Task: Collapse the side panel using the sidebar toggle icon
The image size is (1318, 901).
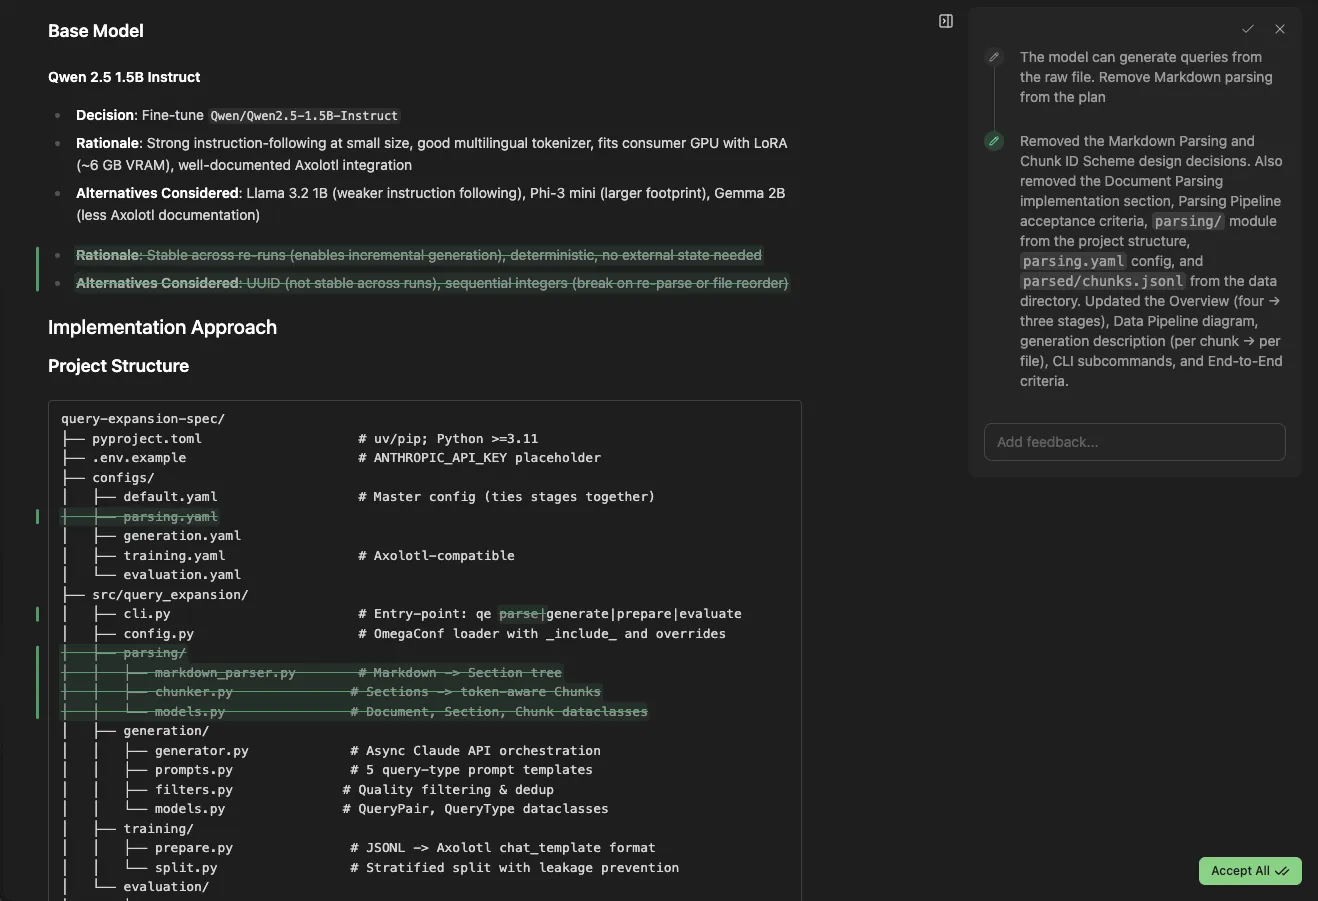Action: (x=946, y=21)
